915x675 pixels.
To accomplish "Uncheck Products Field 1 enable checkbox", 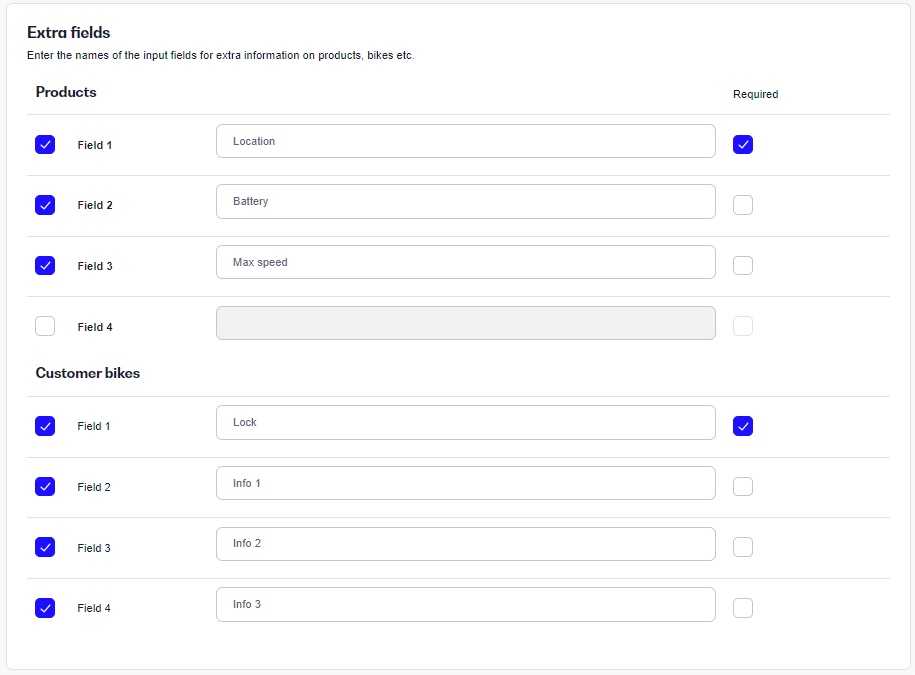I will [x=45, y=145].
